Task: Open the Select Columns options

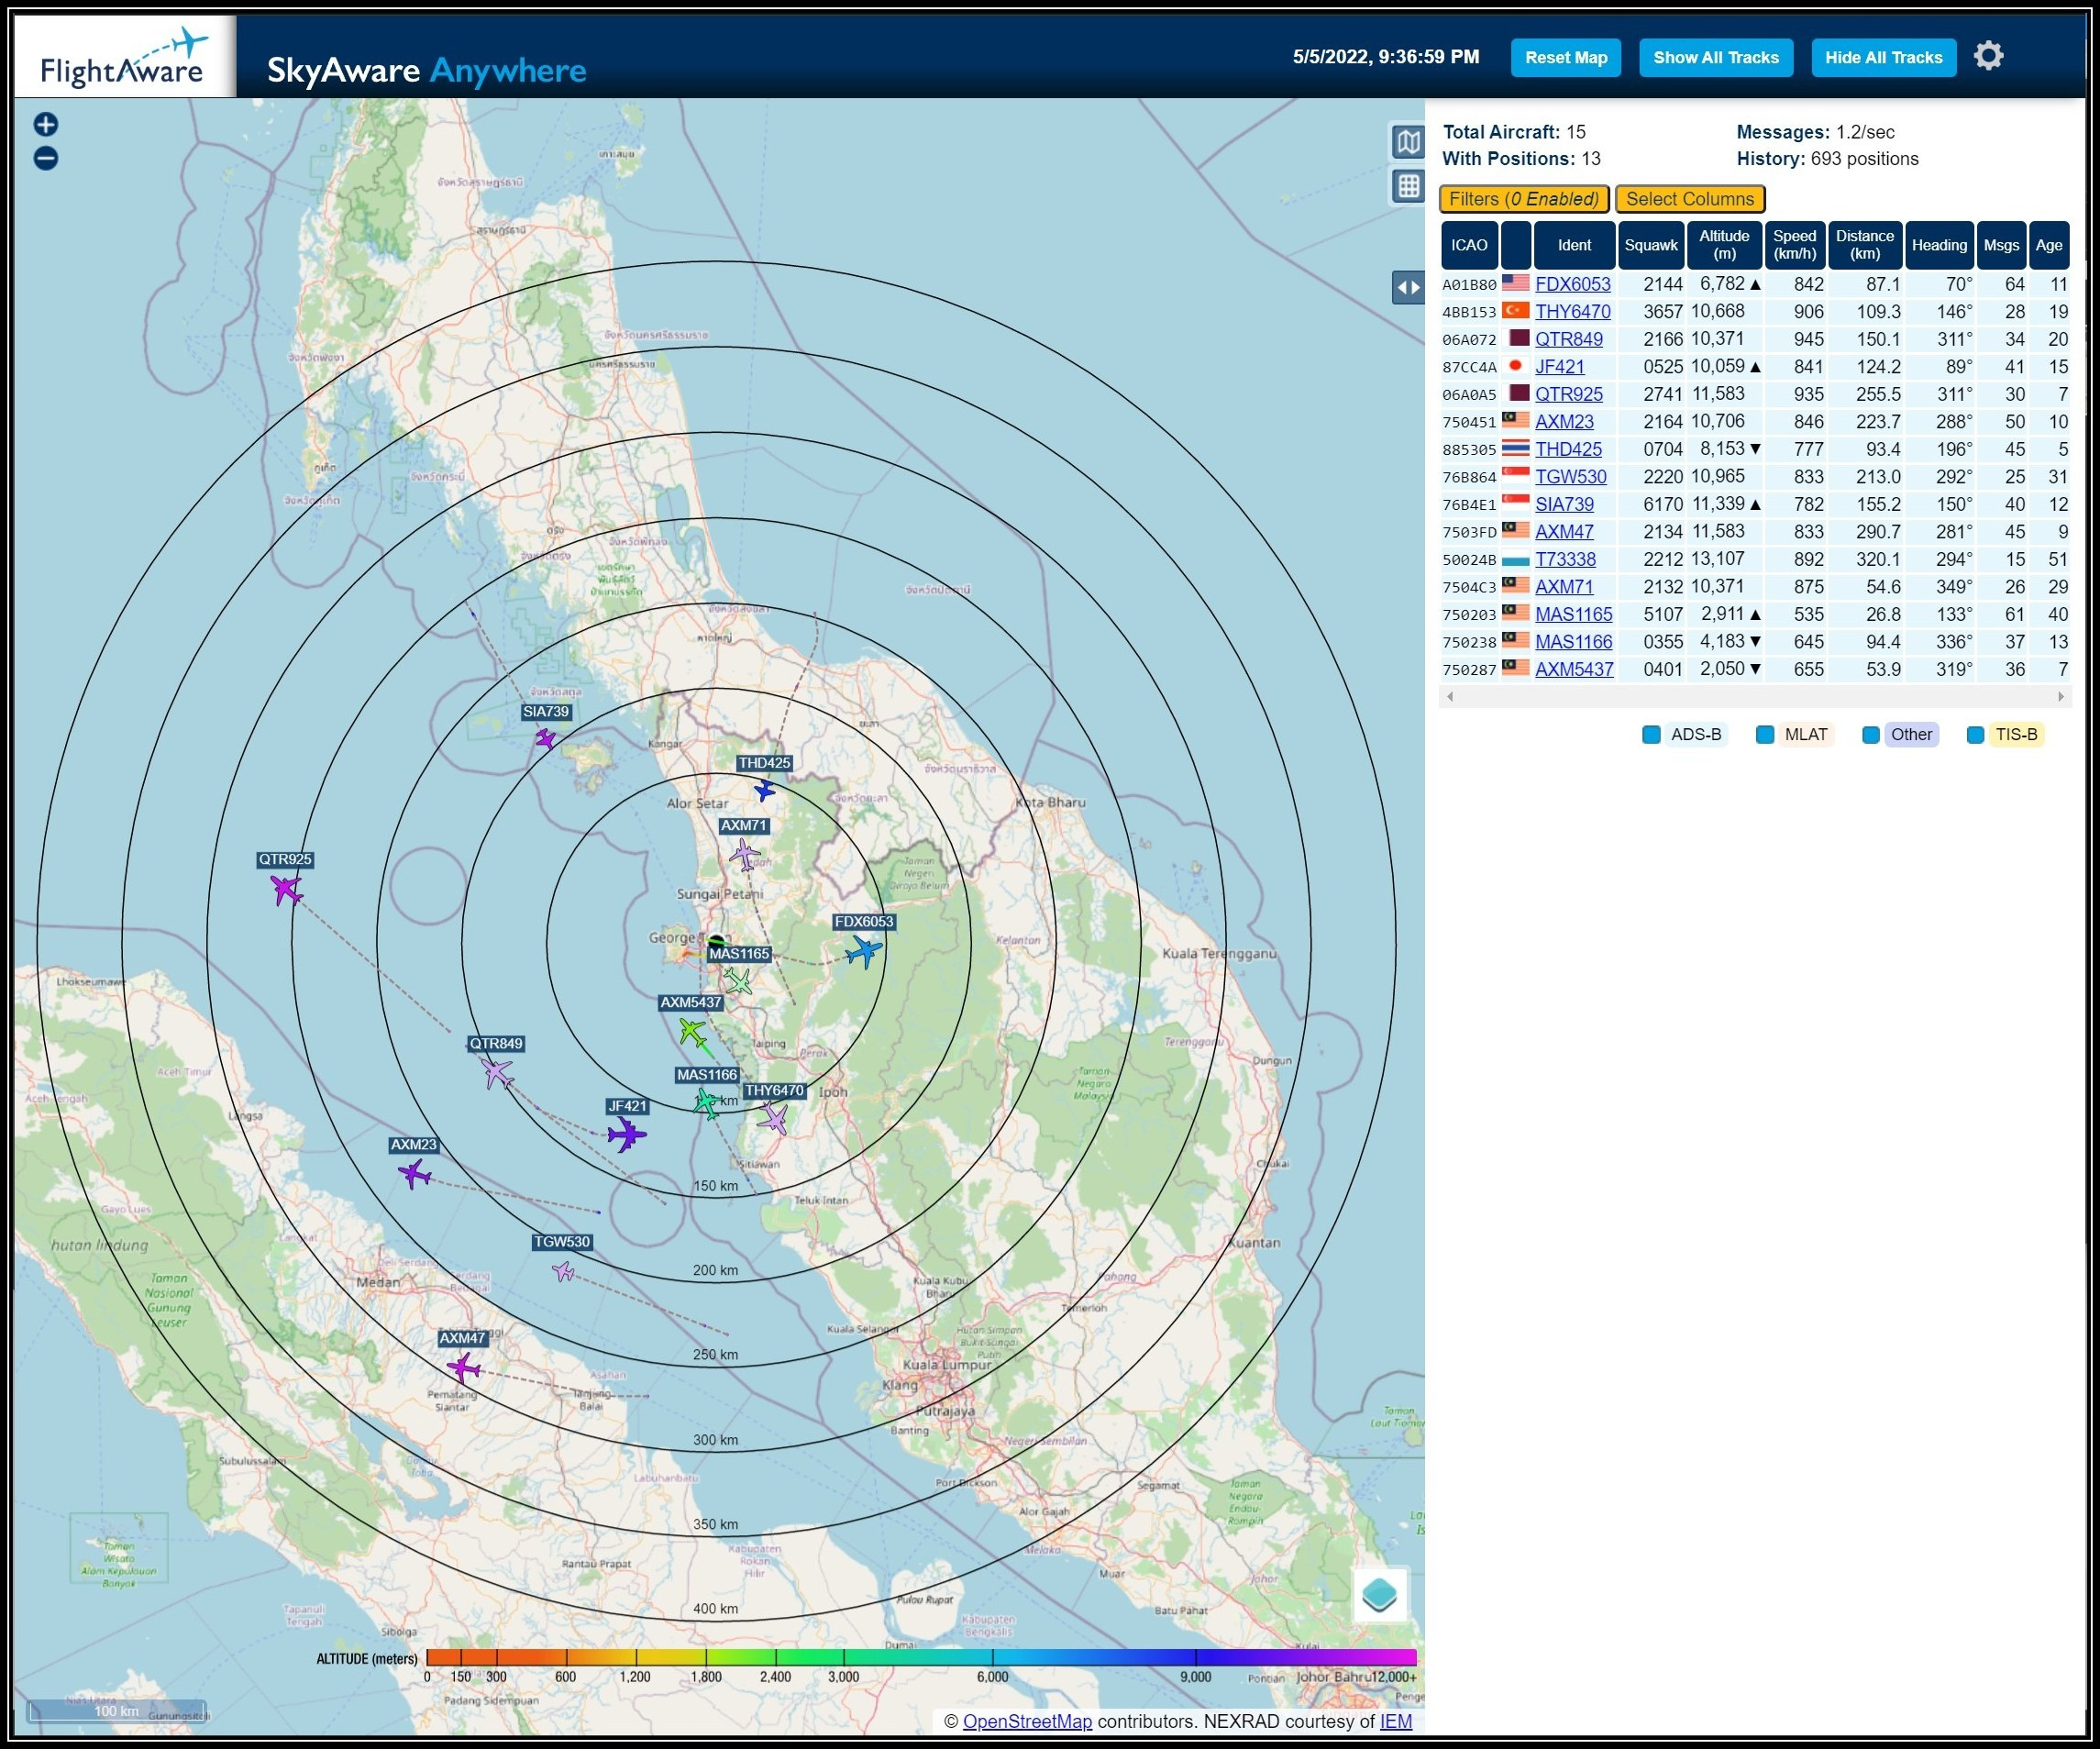Action: (x=1689, y=199)
